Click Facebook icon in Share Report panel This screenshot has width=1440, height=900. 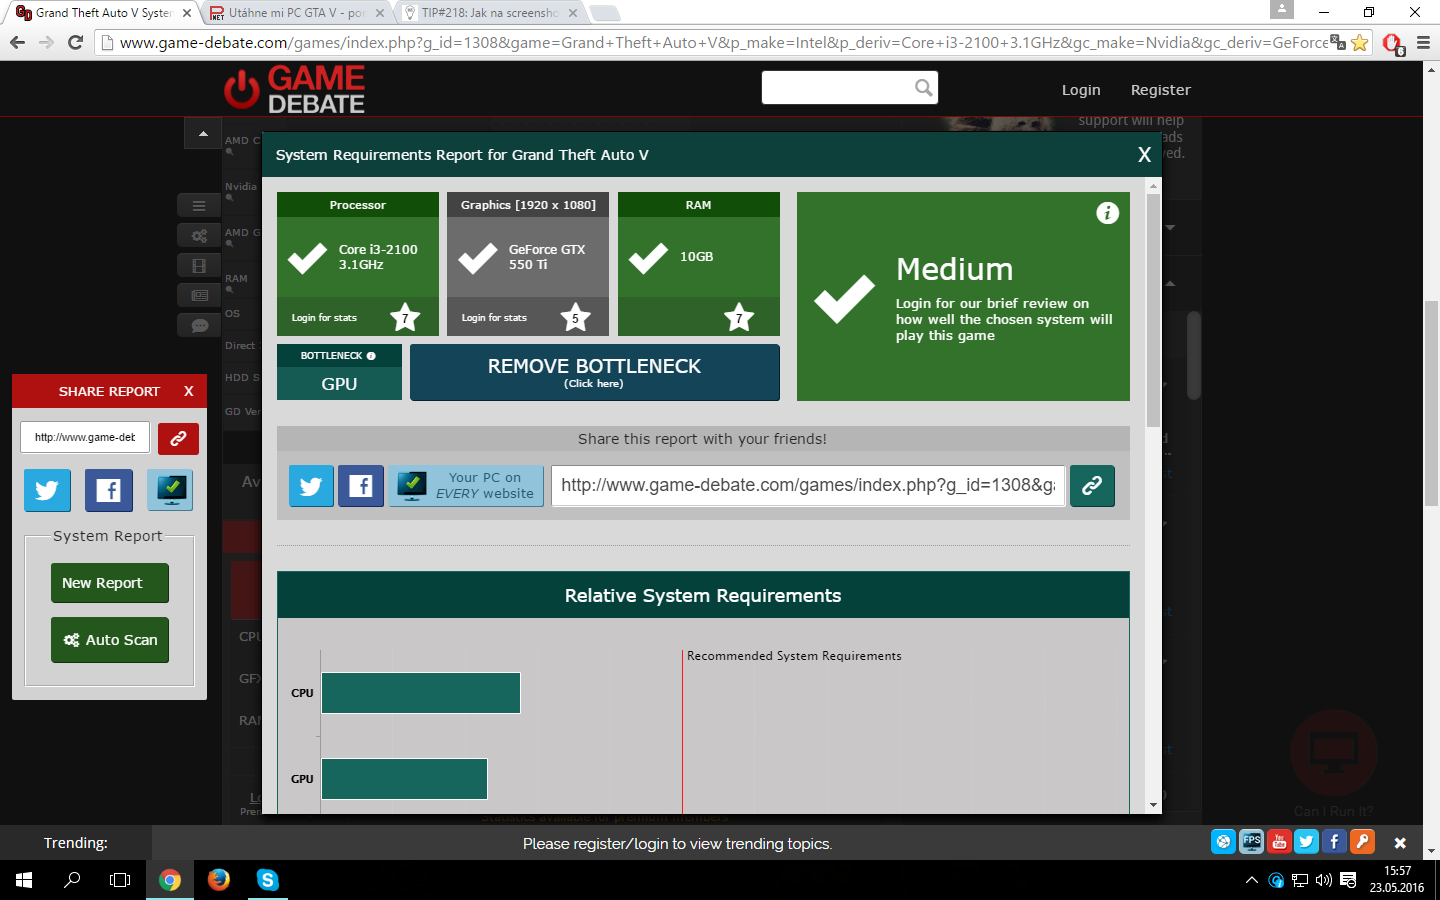click(x=108, y=490)
